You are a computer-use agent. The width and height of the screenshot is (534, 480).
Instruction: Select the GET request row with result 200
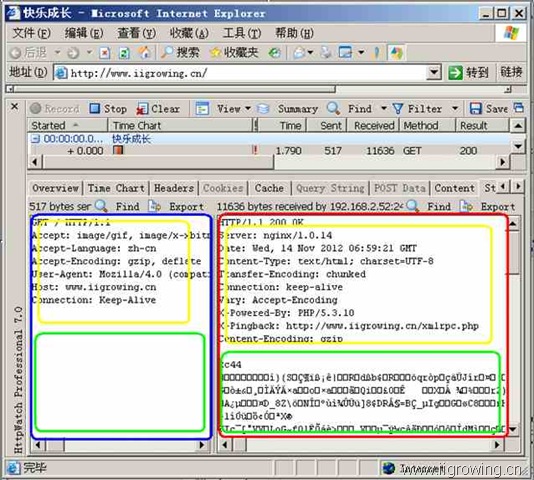point(269,151)
